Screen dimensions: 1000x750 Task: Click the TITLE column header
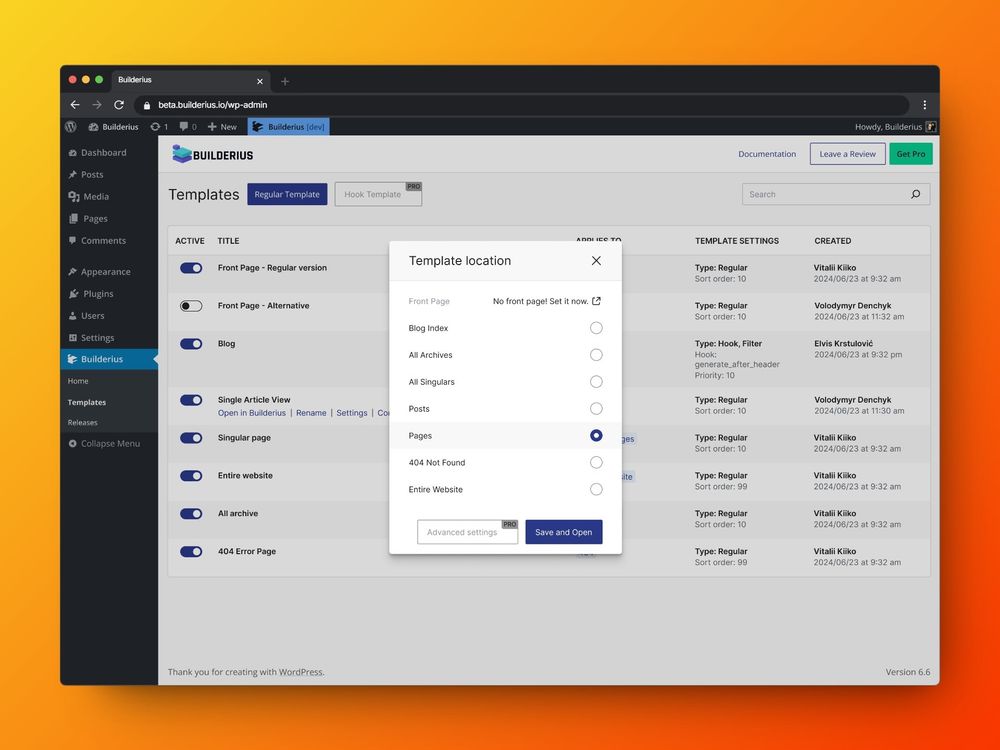click(x=228, y=240)
